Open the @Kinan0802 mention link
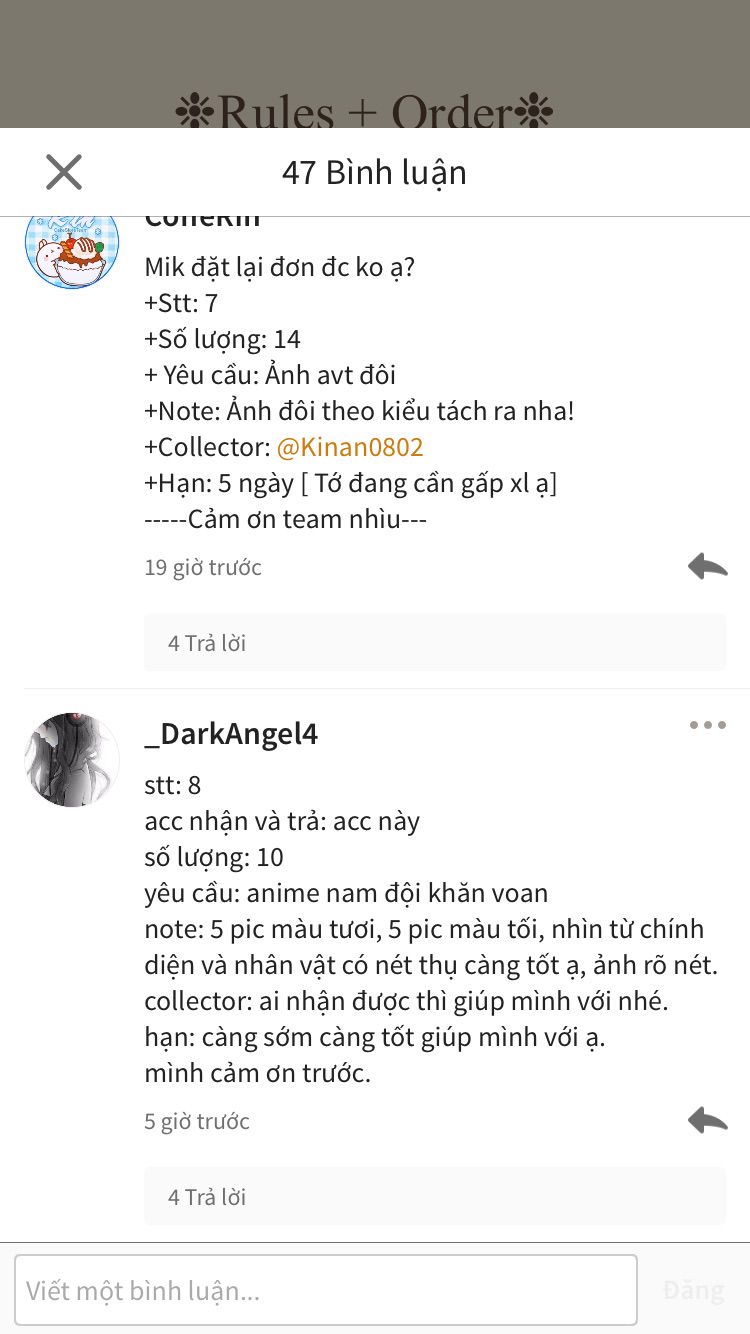750x1334 pixels. click(x=350, y=447)
